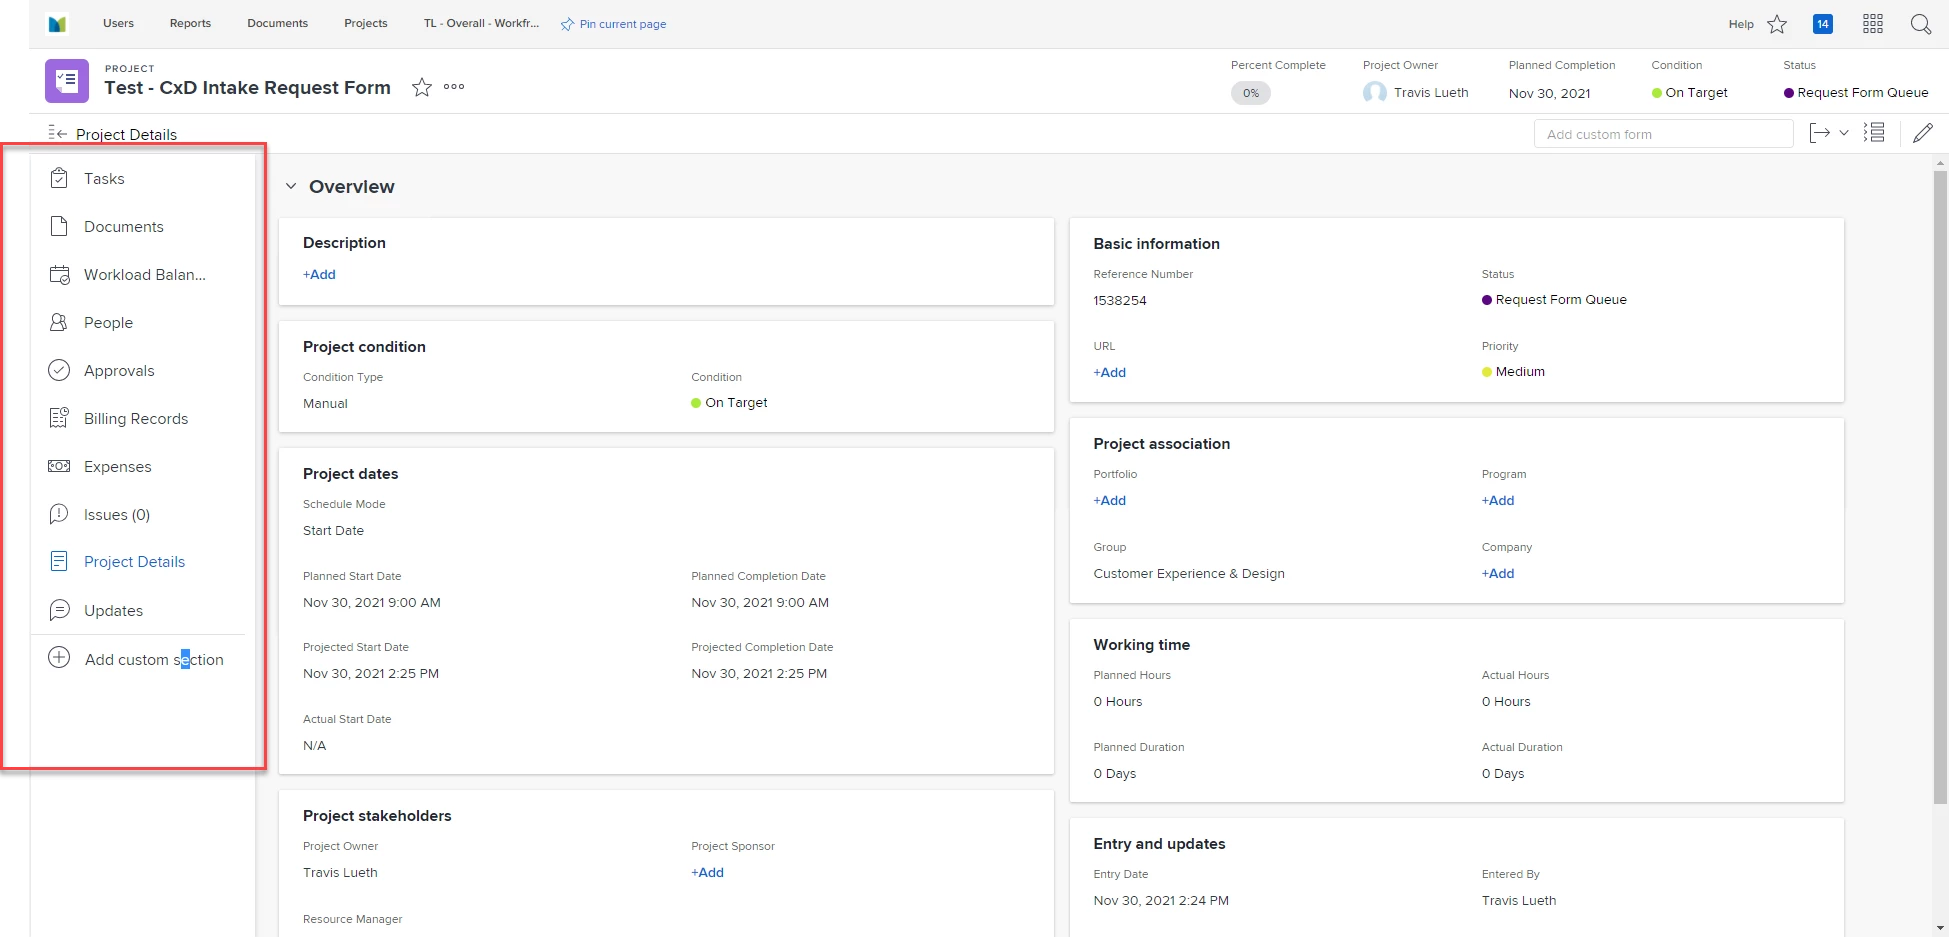Viewport: 1949px width, 937px height.
Task: Open the Users menu
Action: tap(118, 23)
